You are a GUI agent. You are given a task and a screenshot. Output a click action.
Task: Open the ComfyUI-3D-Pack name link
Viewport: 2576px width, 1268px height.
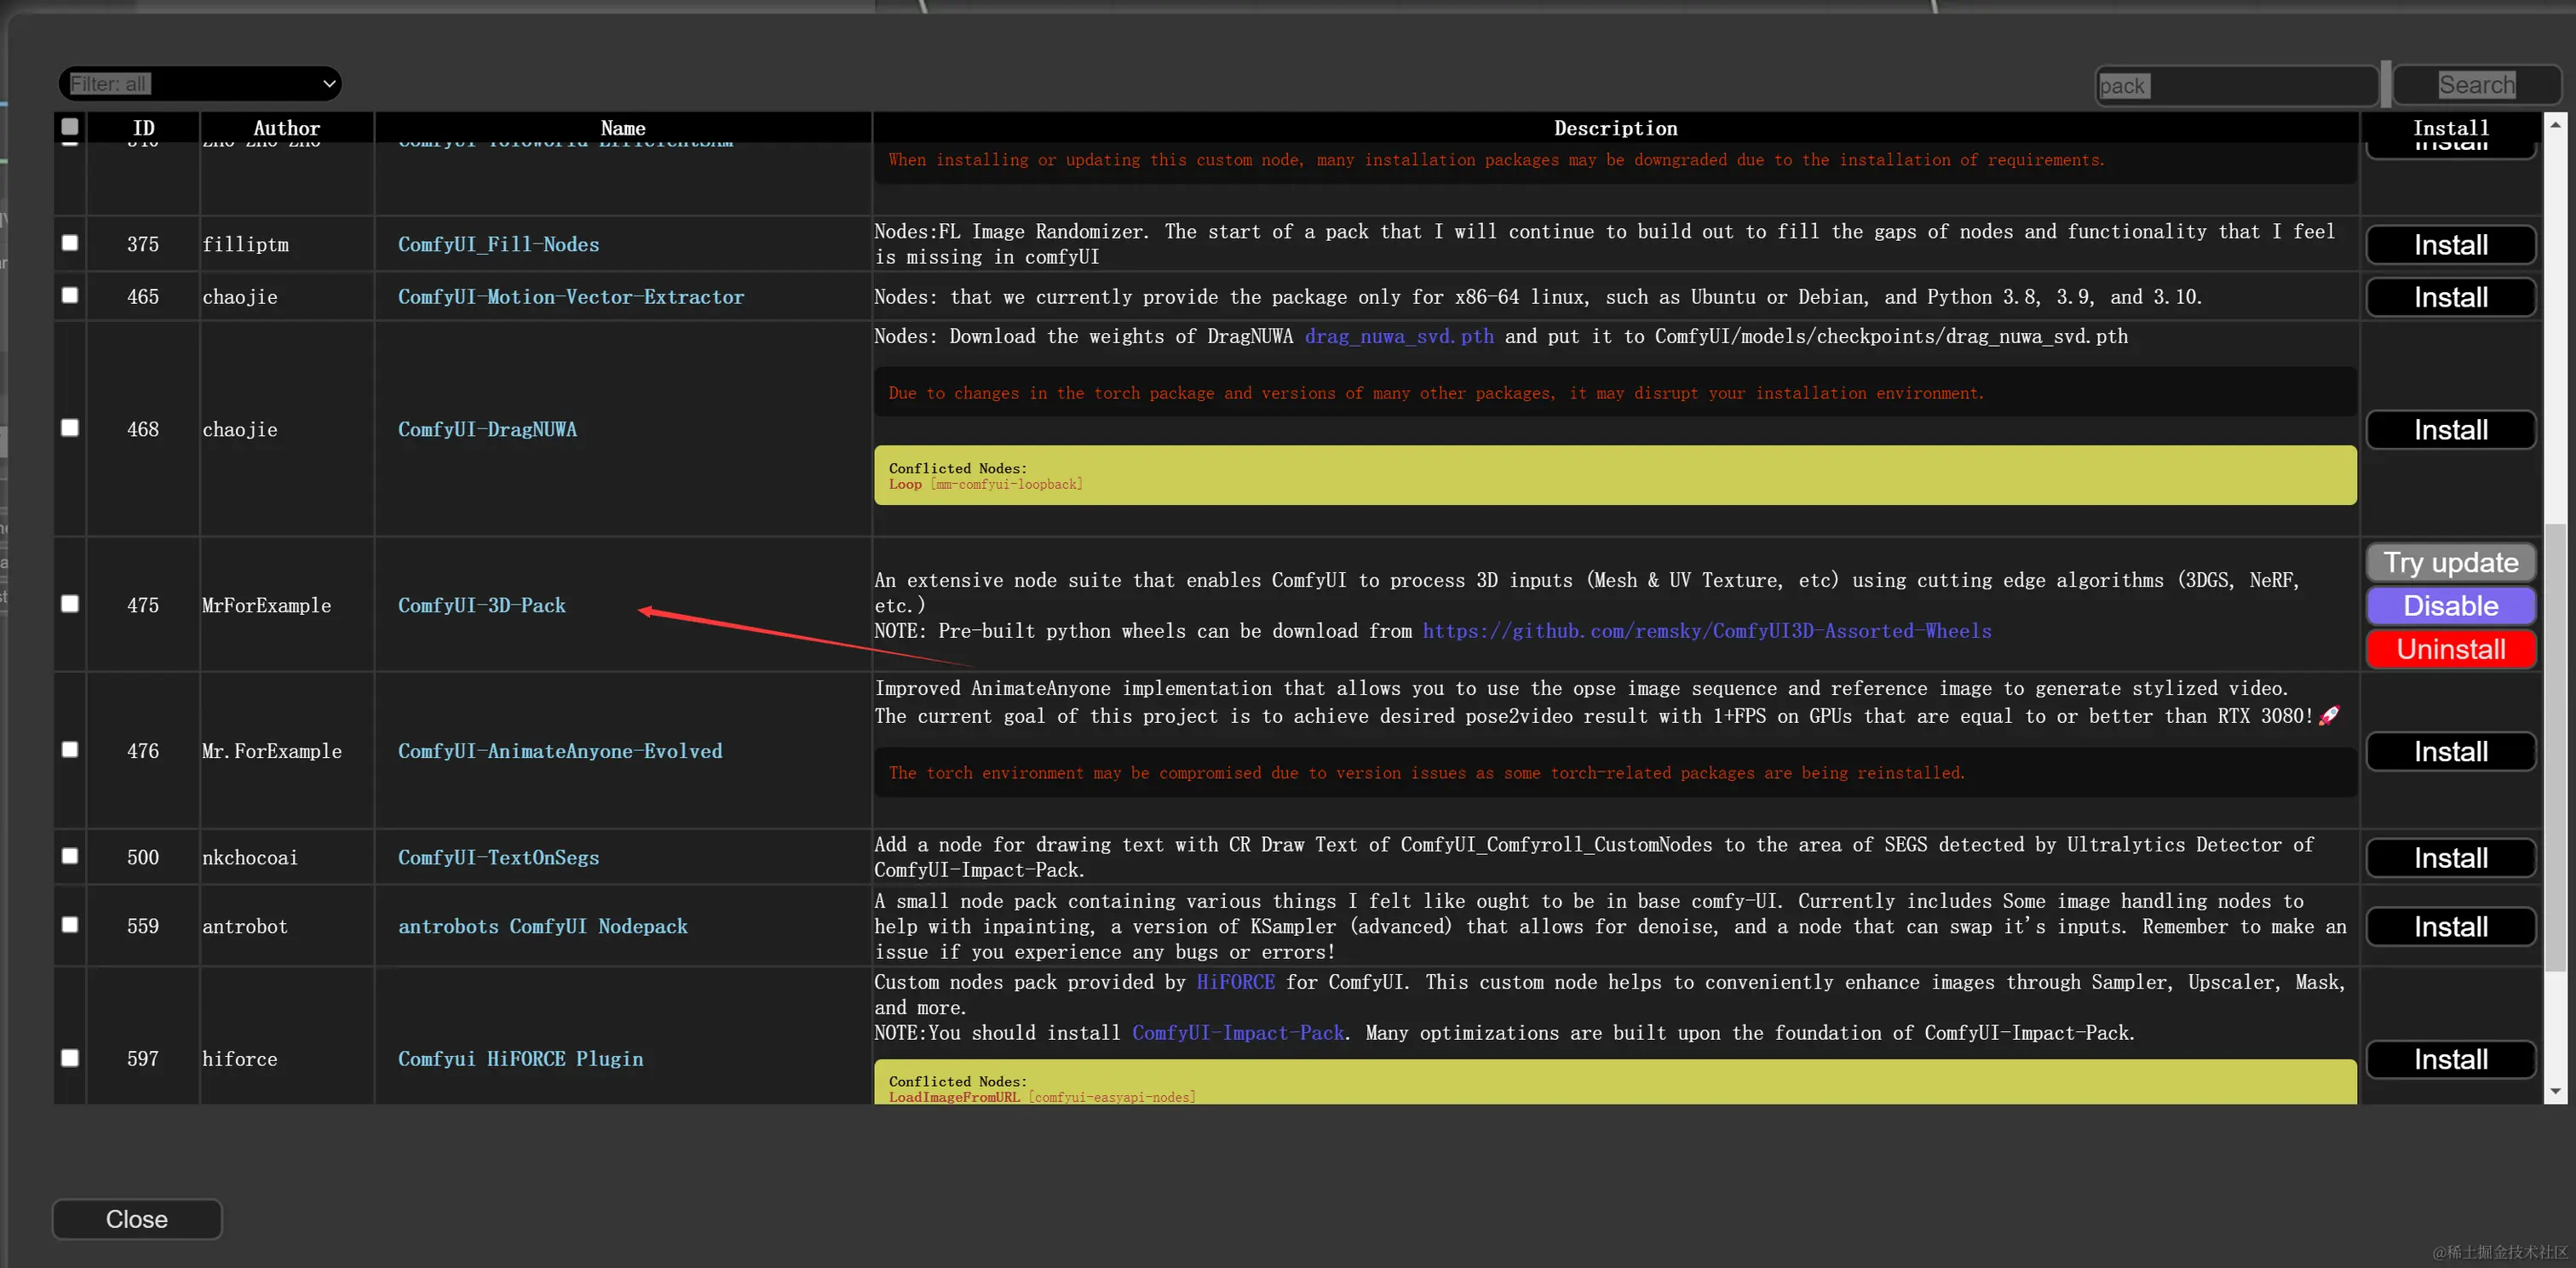coord(481,605)
